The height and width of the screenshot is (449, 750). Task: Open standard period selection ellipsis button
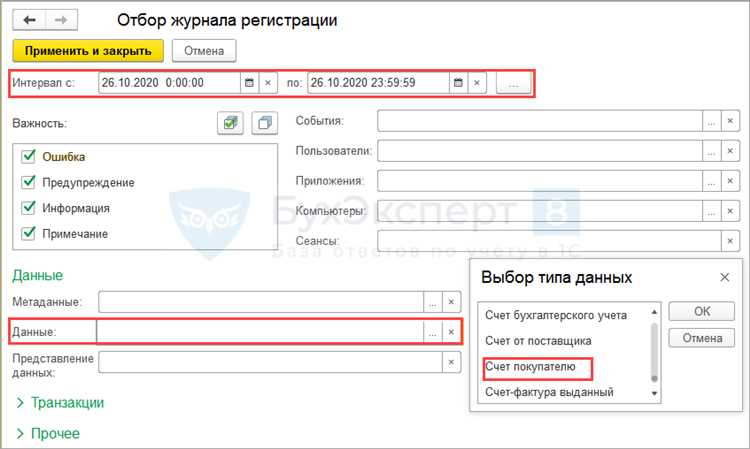[513, 83]
